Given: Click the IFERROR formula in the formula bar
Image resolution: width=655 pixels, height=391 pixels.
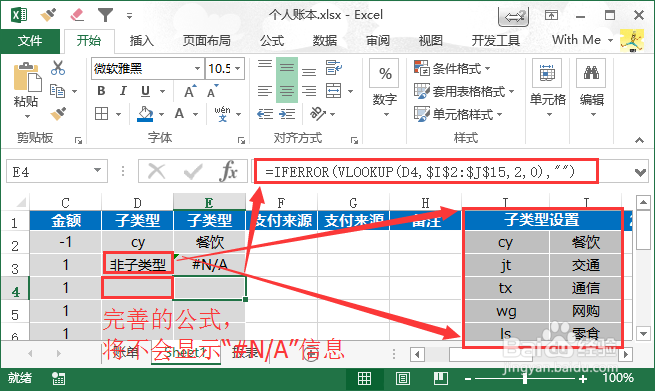Looking at the screenshot, I should (x=419, y=171).
